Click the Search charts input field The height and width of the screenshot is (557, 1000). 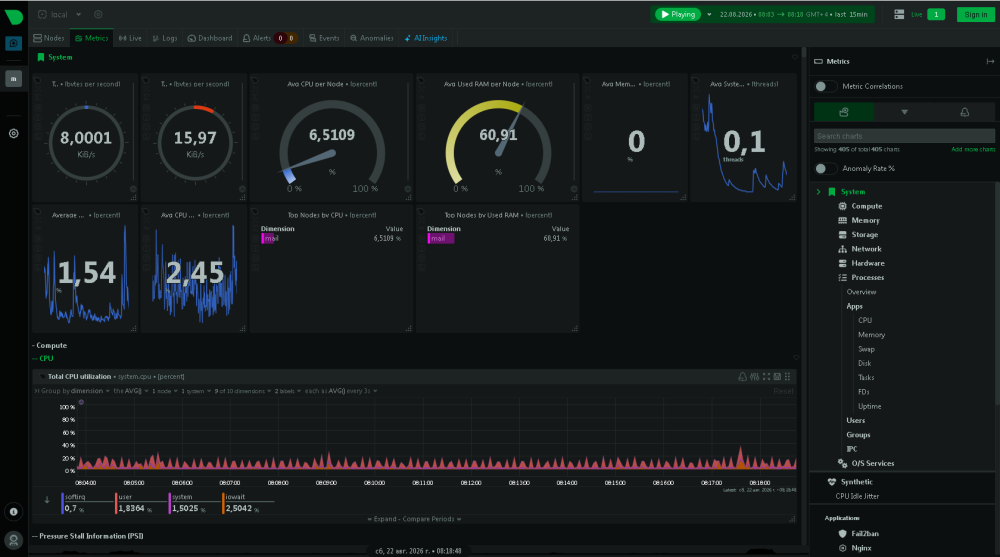904,136
